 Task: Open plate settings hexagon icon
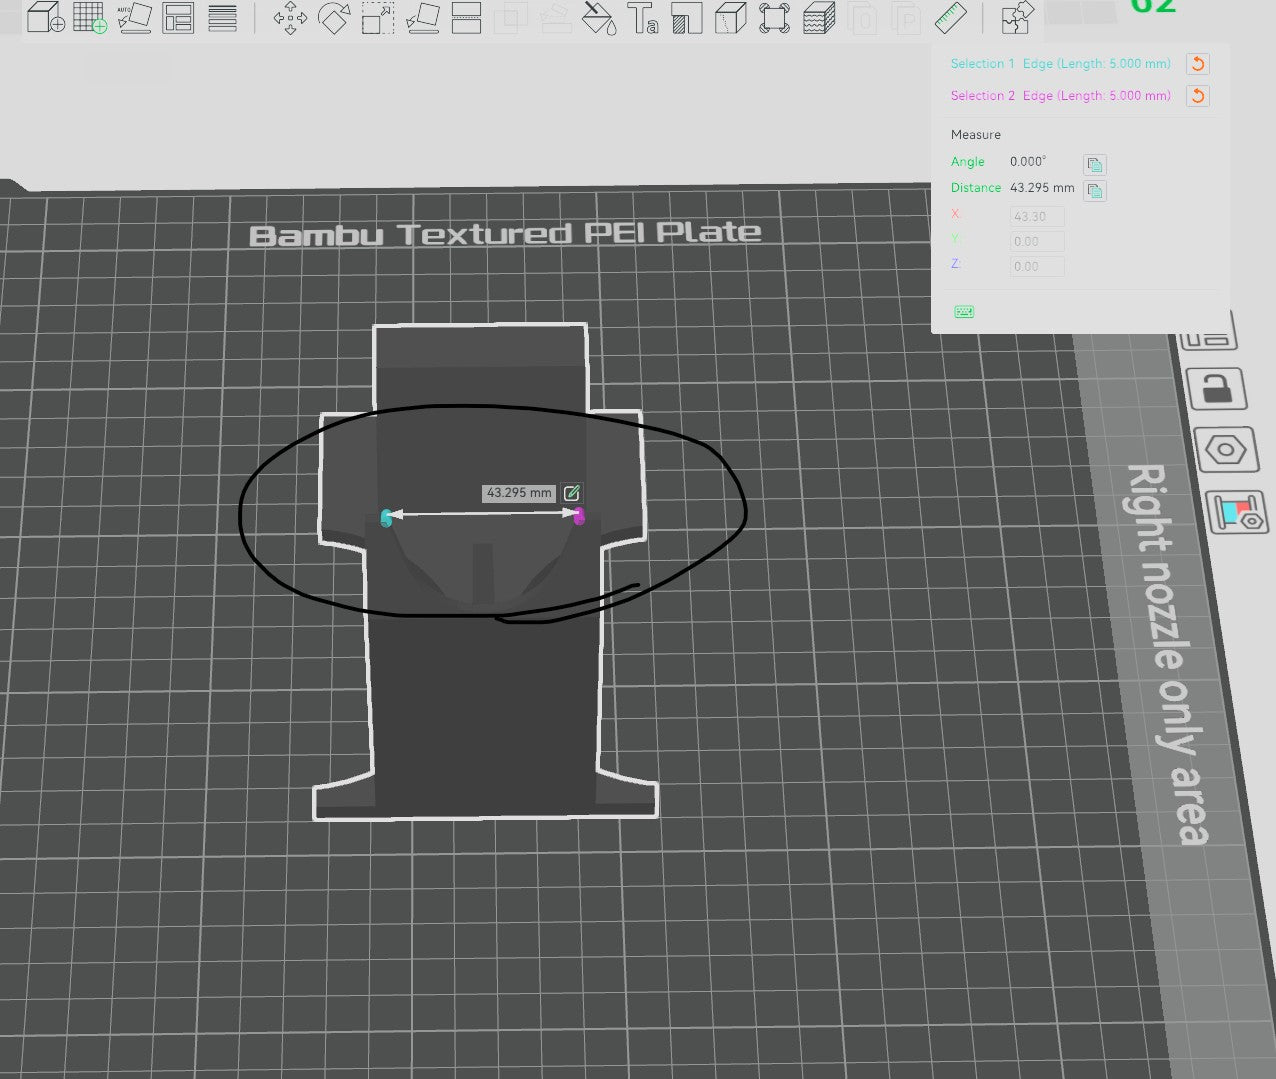pyautogui.click(x=1225, y=450)
